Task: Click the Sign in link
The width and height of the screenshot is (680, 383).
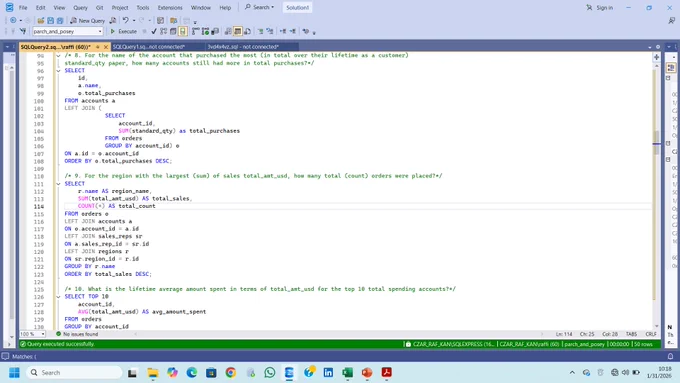Action: (x=600, y=7)
